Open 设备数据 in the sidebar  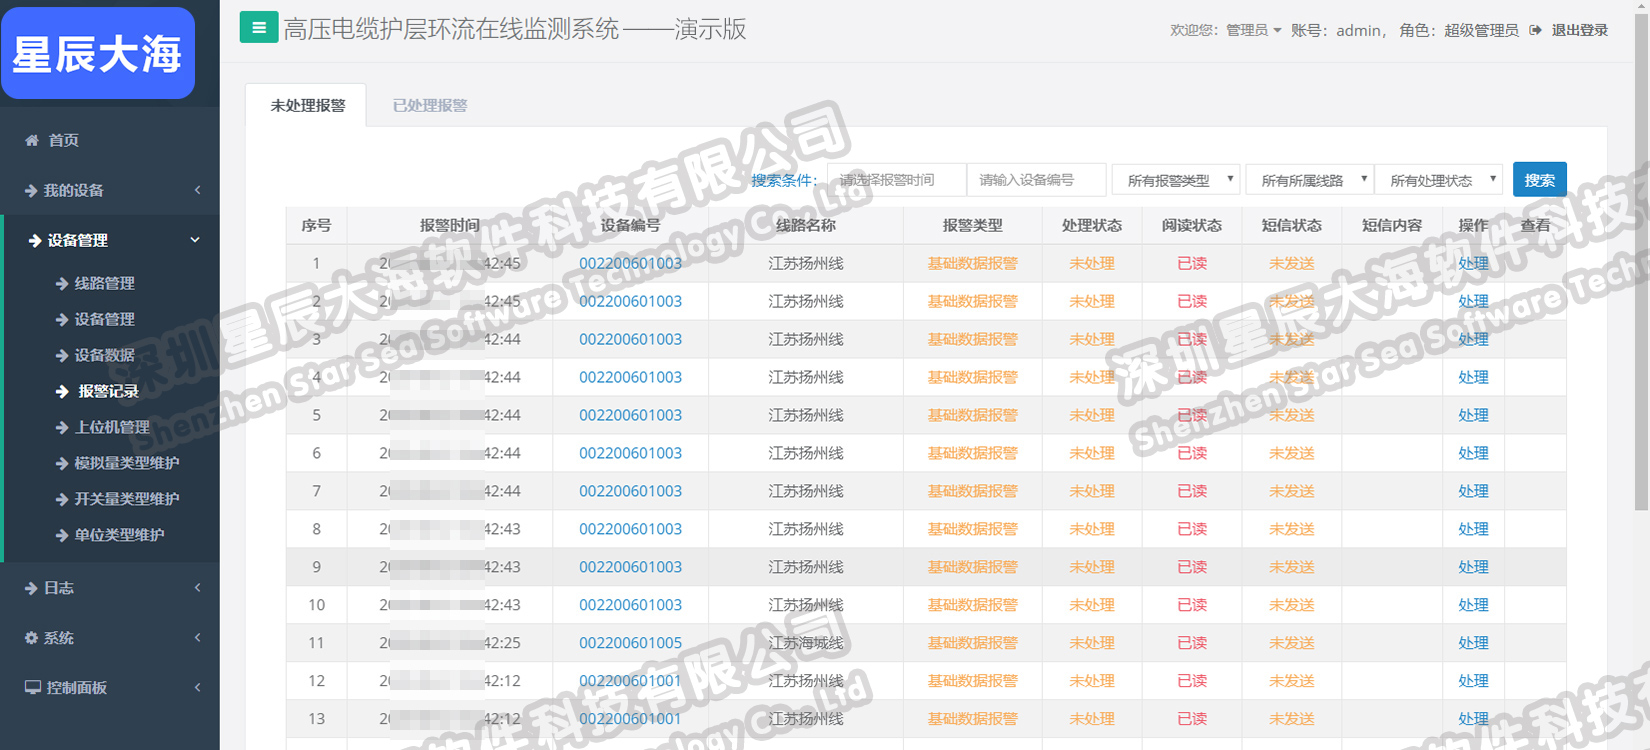point(104,356)
